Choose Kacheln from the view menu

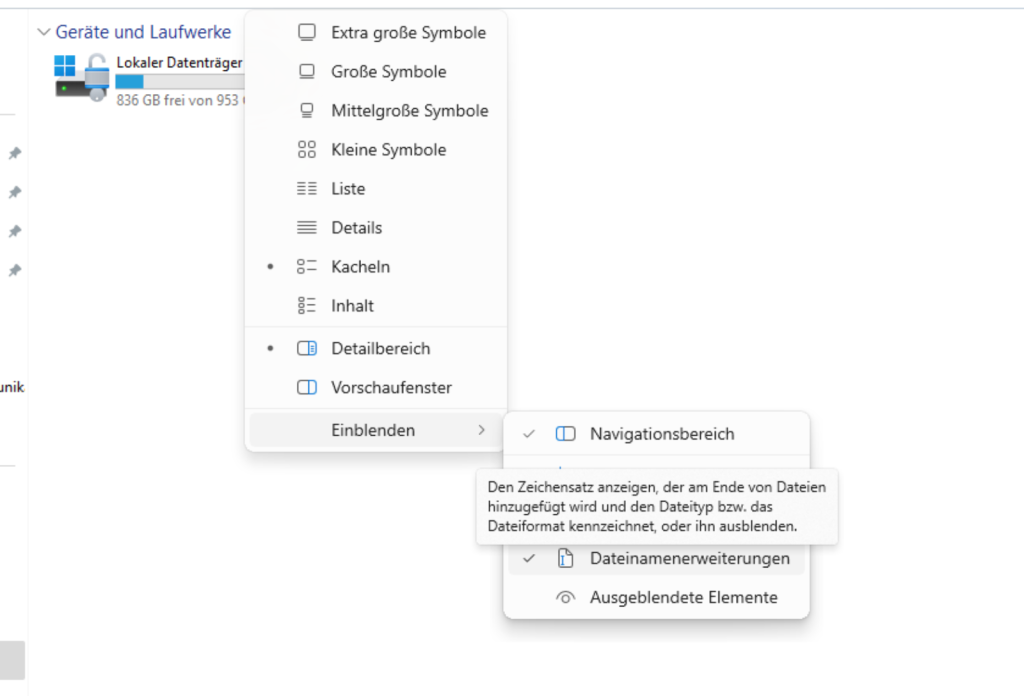pos(360,266)
